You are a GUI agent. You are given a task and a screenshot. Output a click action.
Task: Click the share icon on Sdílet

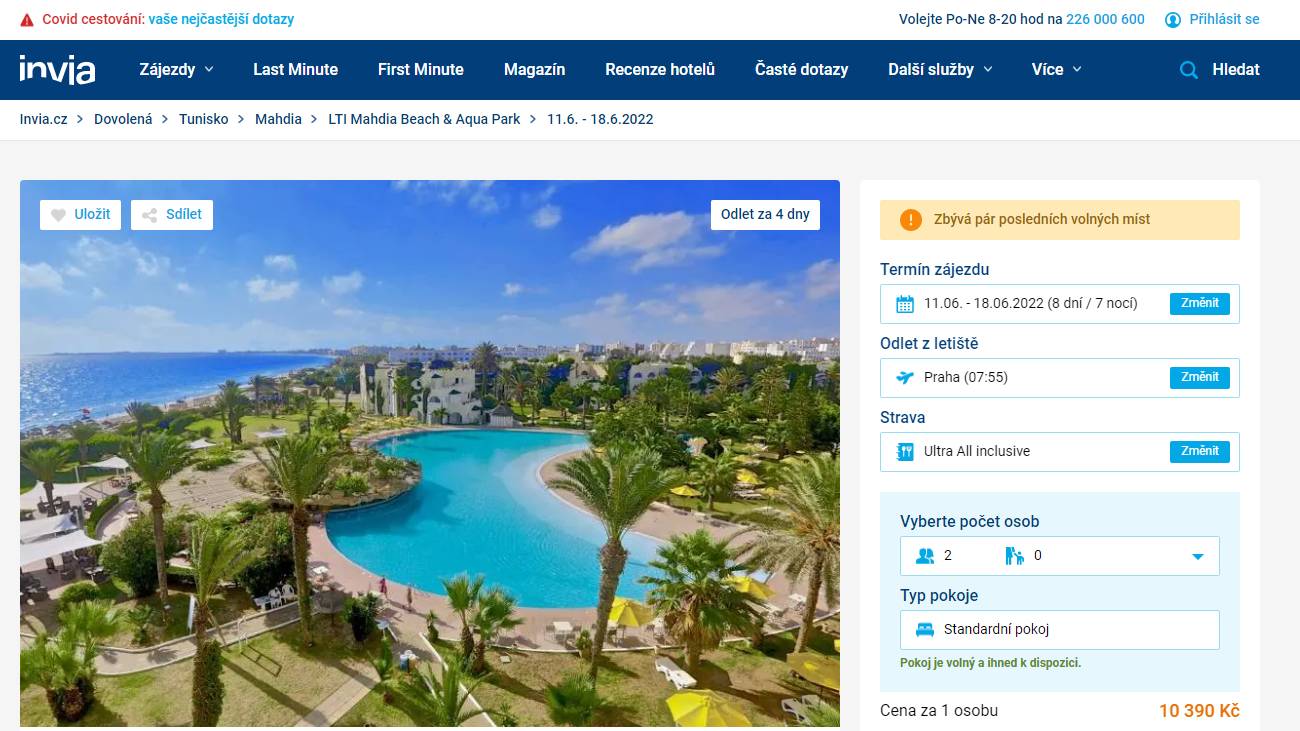[x=149, y=215]
